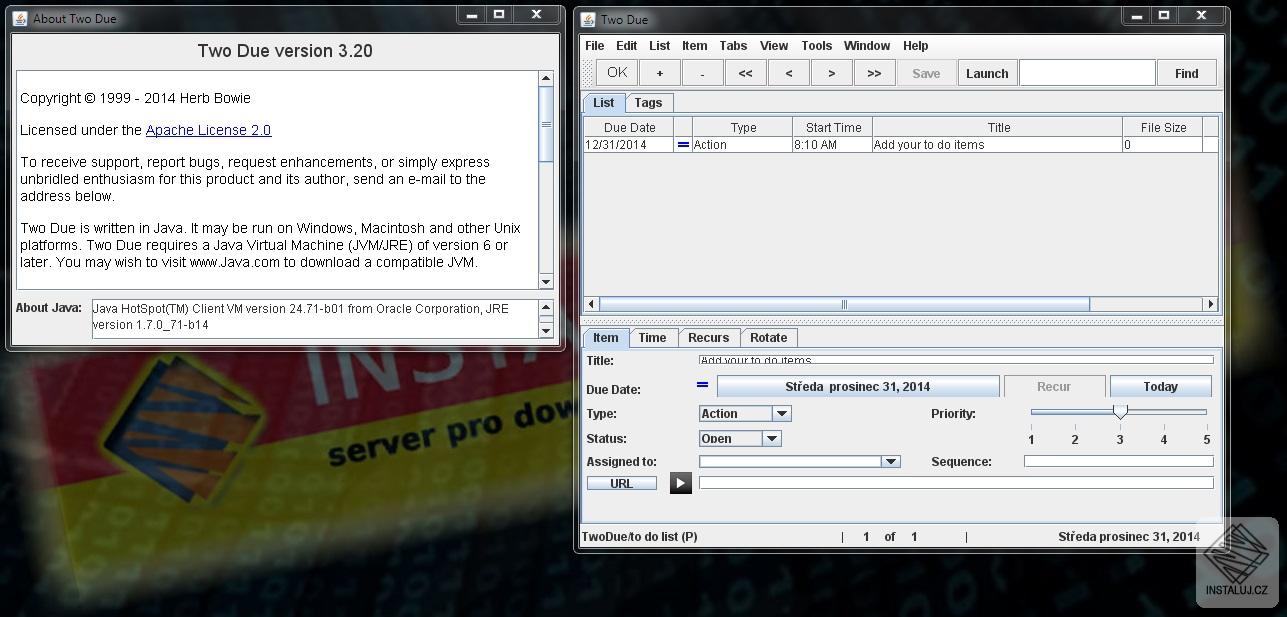Select the Item tab
This screenshot has height=617, width=1287.
[x=605, y=338]
